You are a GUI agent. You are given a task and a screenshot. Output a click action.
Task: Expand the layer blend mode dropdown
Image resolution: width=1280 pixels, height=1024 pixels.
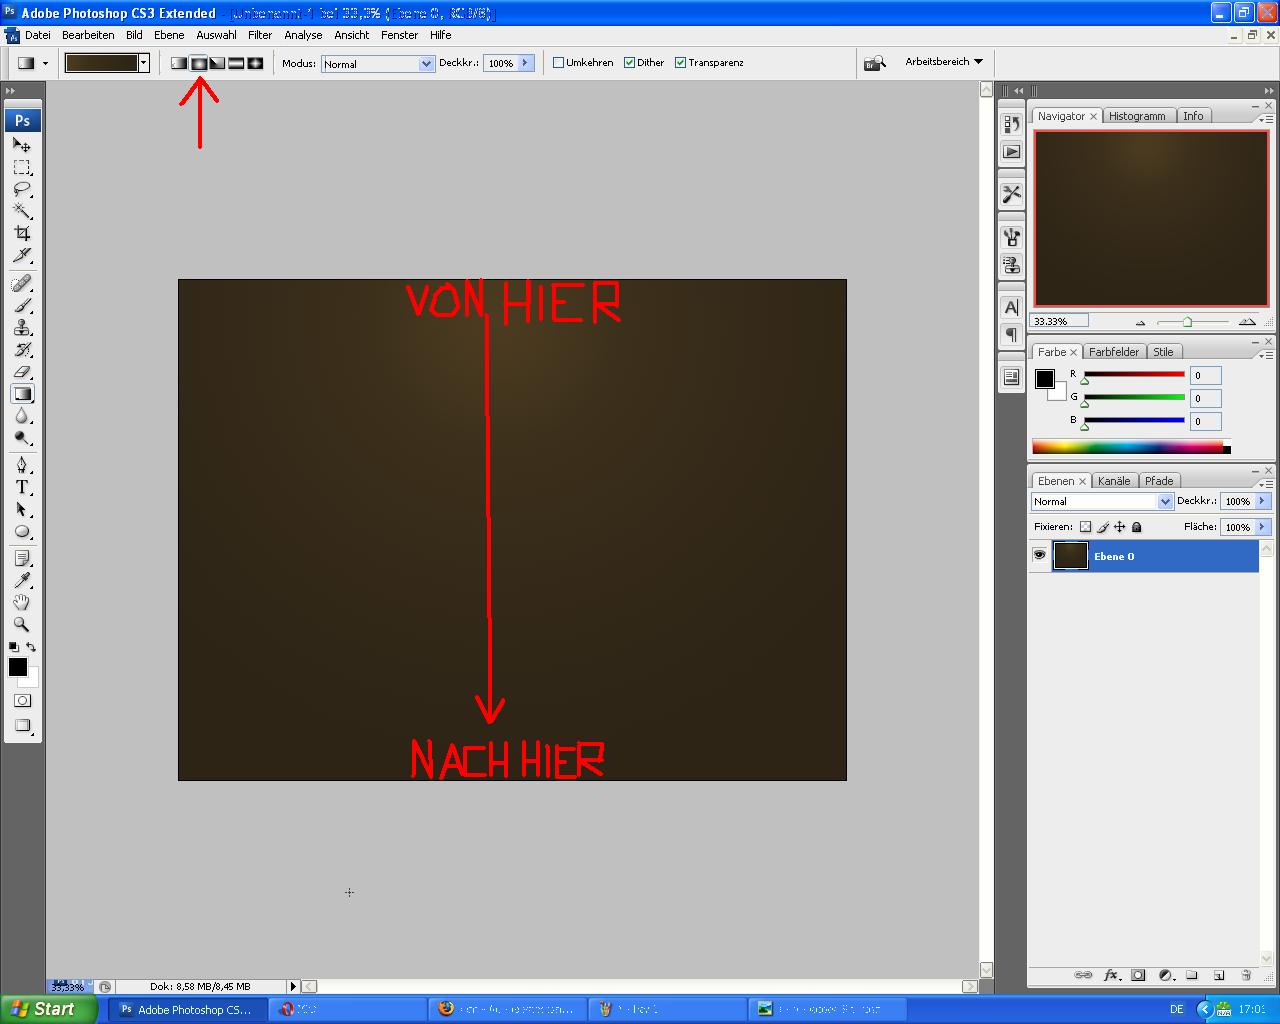tap(1164, 502)
